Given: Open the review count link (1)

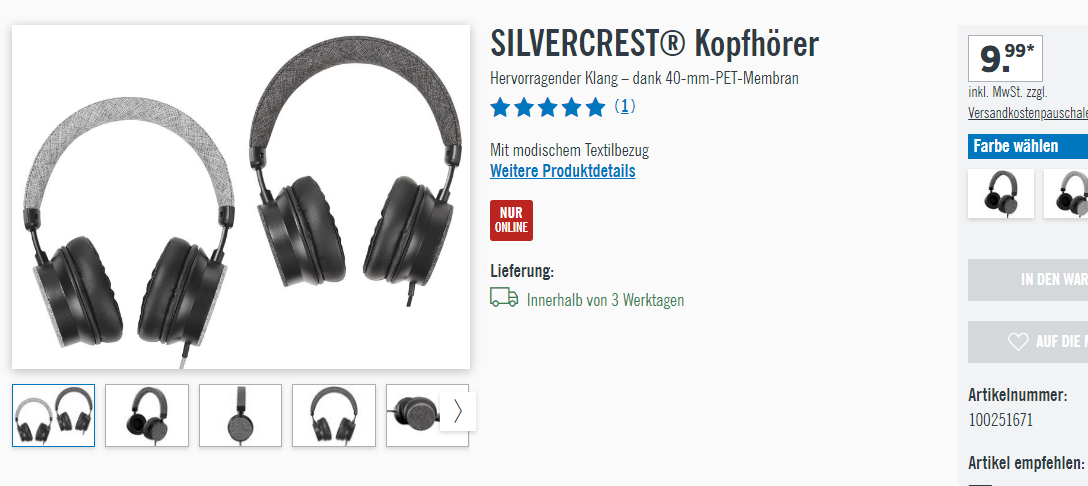Looking at the screenshot, I should coord(624,106).
